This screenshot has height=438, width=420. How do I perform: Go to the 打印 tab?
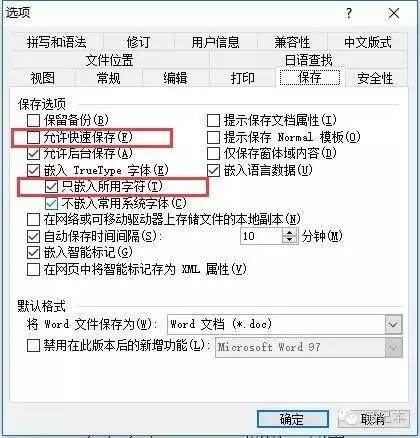coord(242,78)
